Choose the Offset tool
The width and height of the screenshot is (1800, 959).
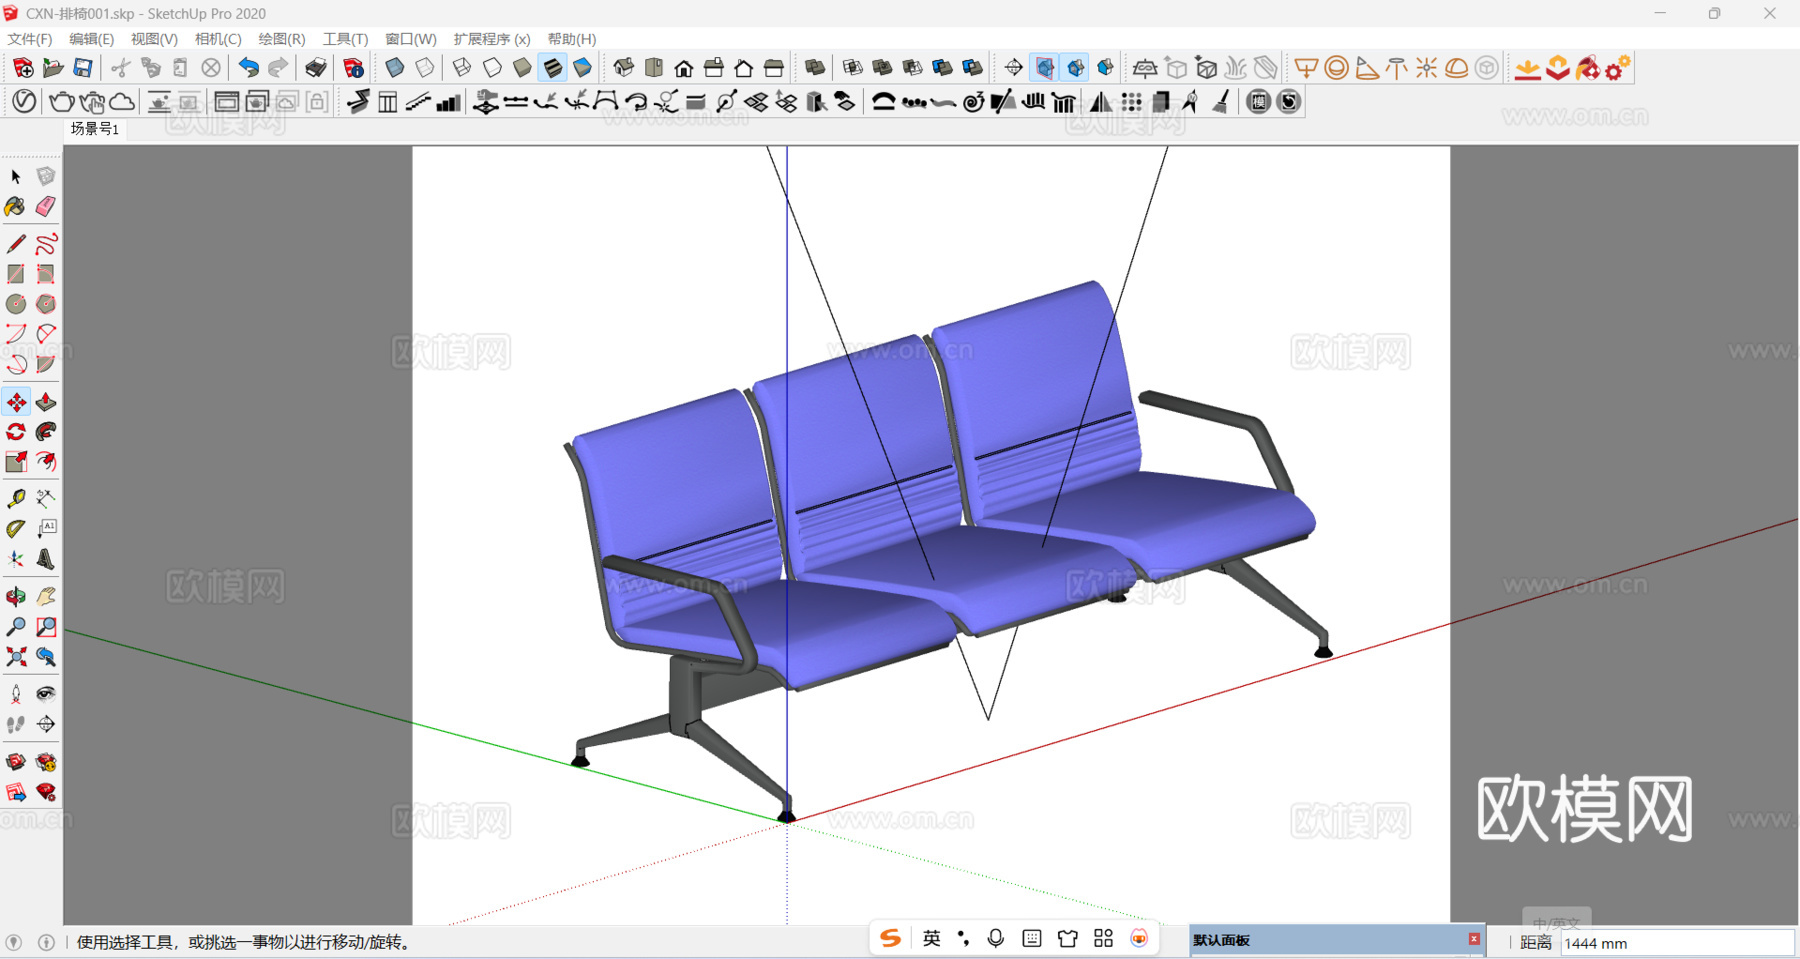(x=46, y=462)
